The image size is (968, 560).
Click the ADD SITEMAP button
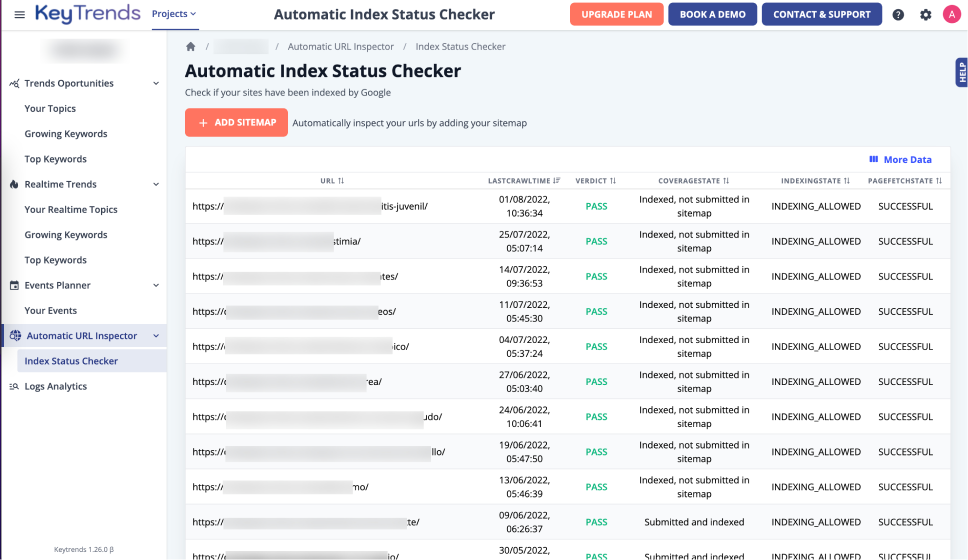(x=236, y=122)
